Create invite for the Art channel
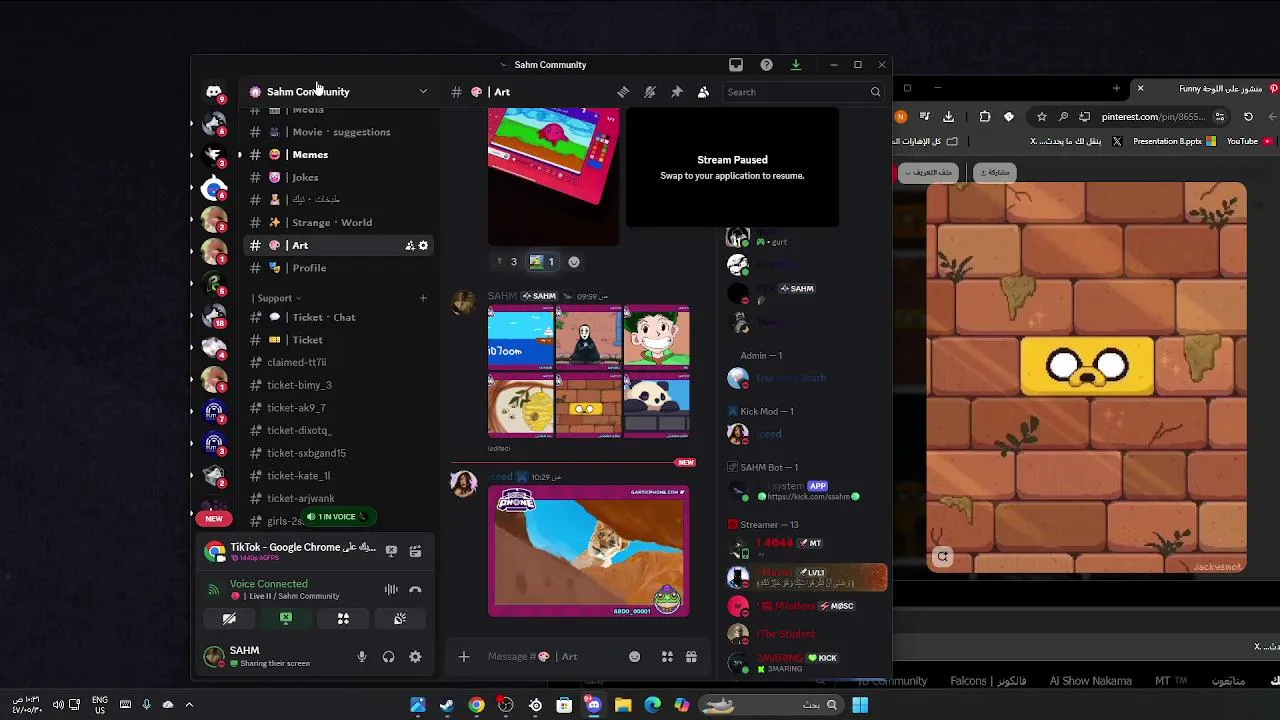The image size is (1280, 720). point(409,246)
